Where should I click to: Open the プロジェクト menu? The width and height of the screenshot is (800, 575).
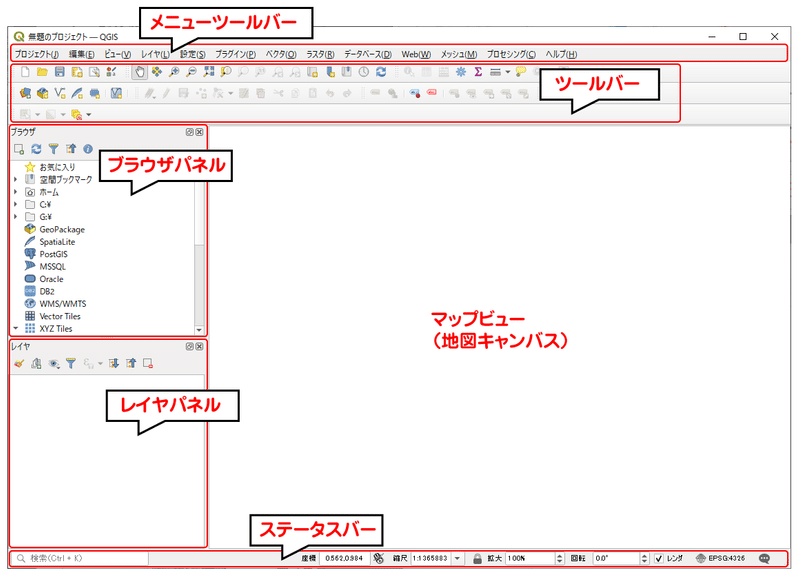(36, 54)
